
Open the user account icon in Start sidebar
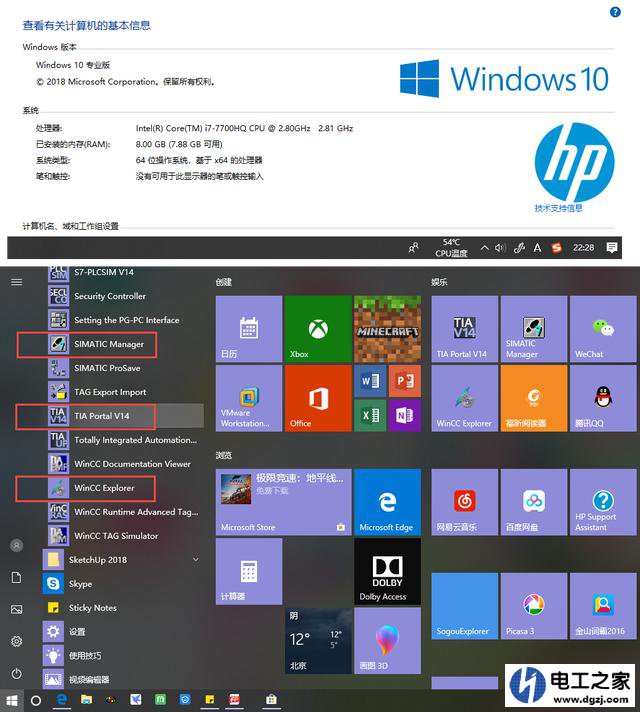coord(16,545)
